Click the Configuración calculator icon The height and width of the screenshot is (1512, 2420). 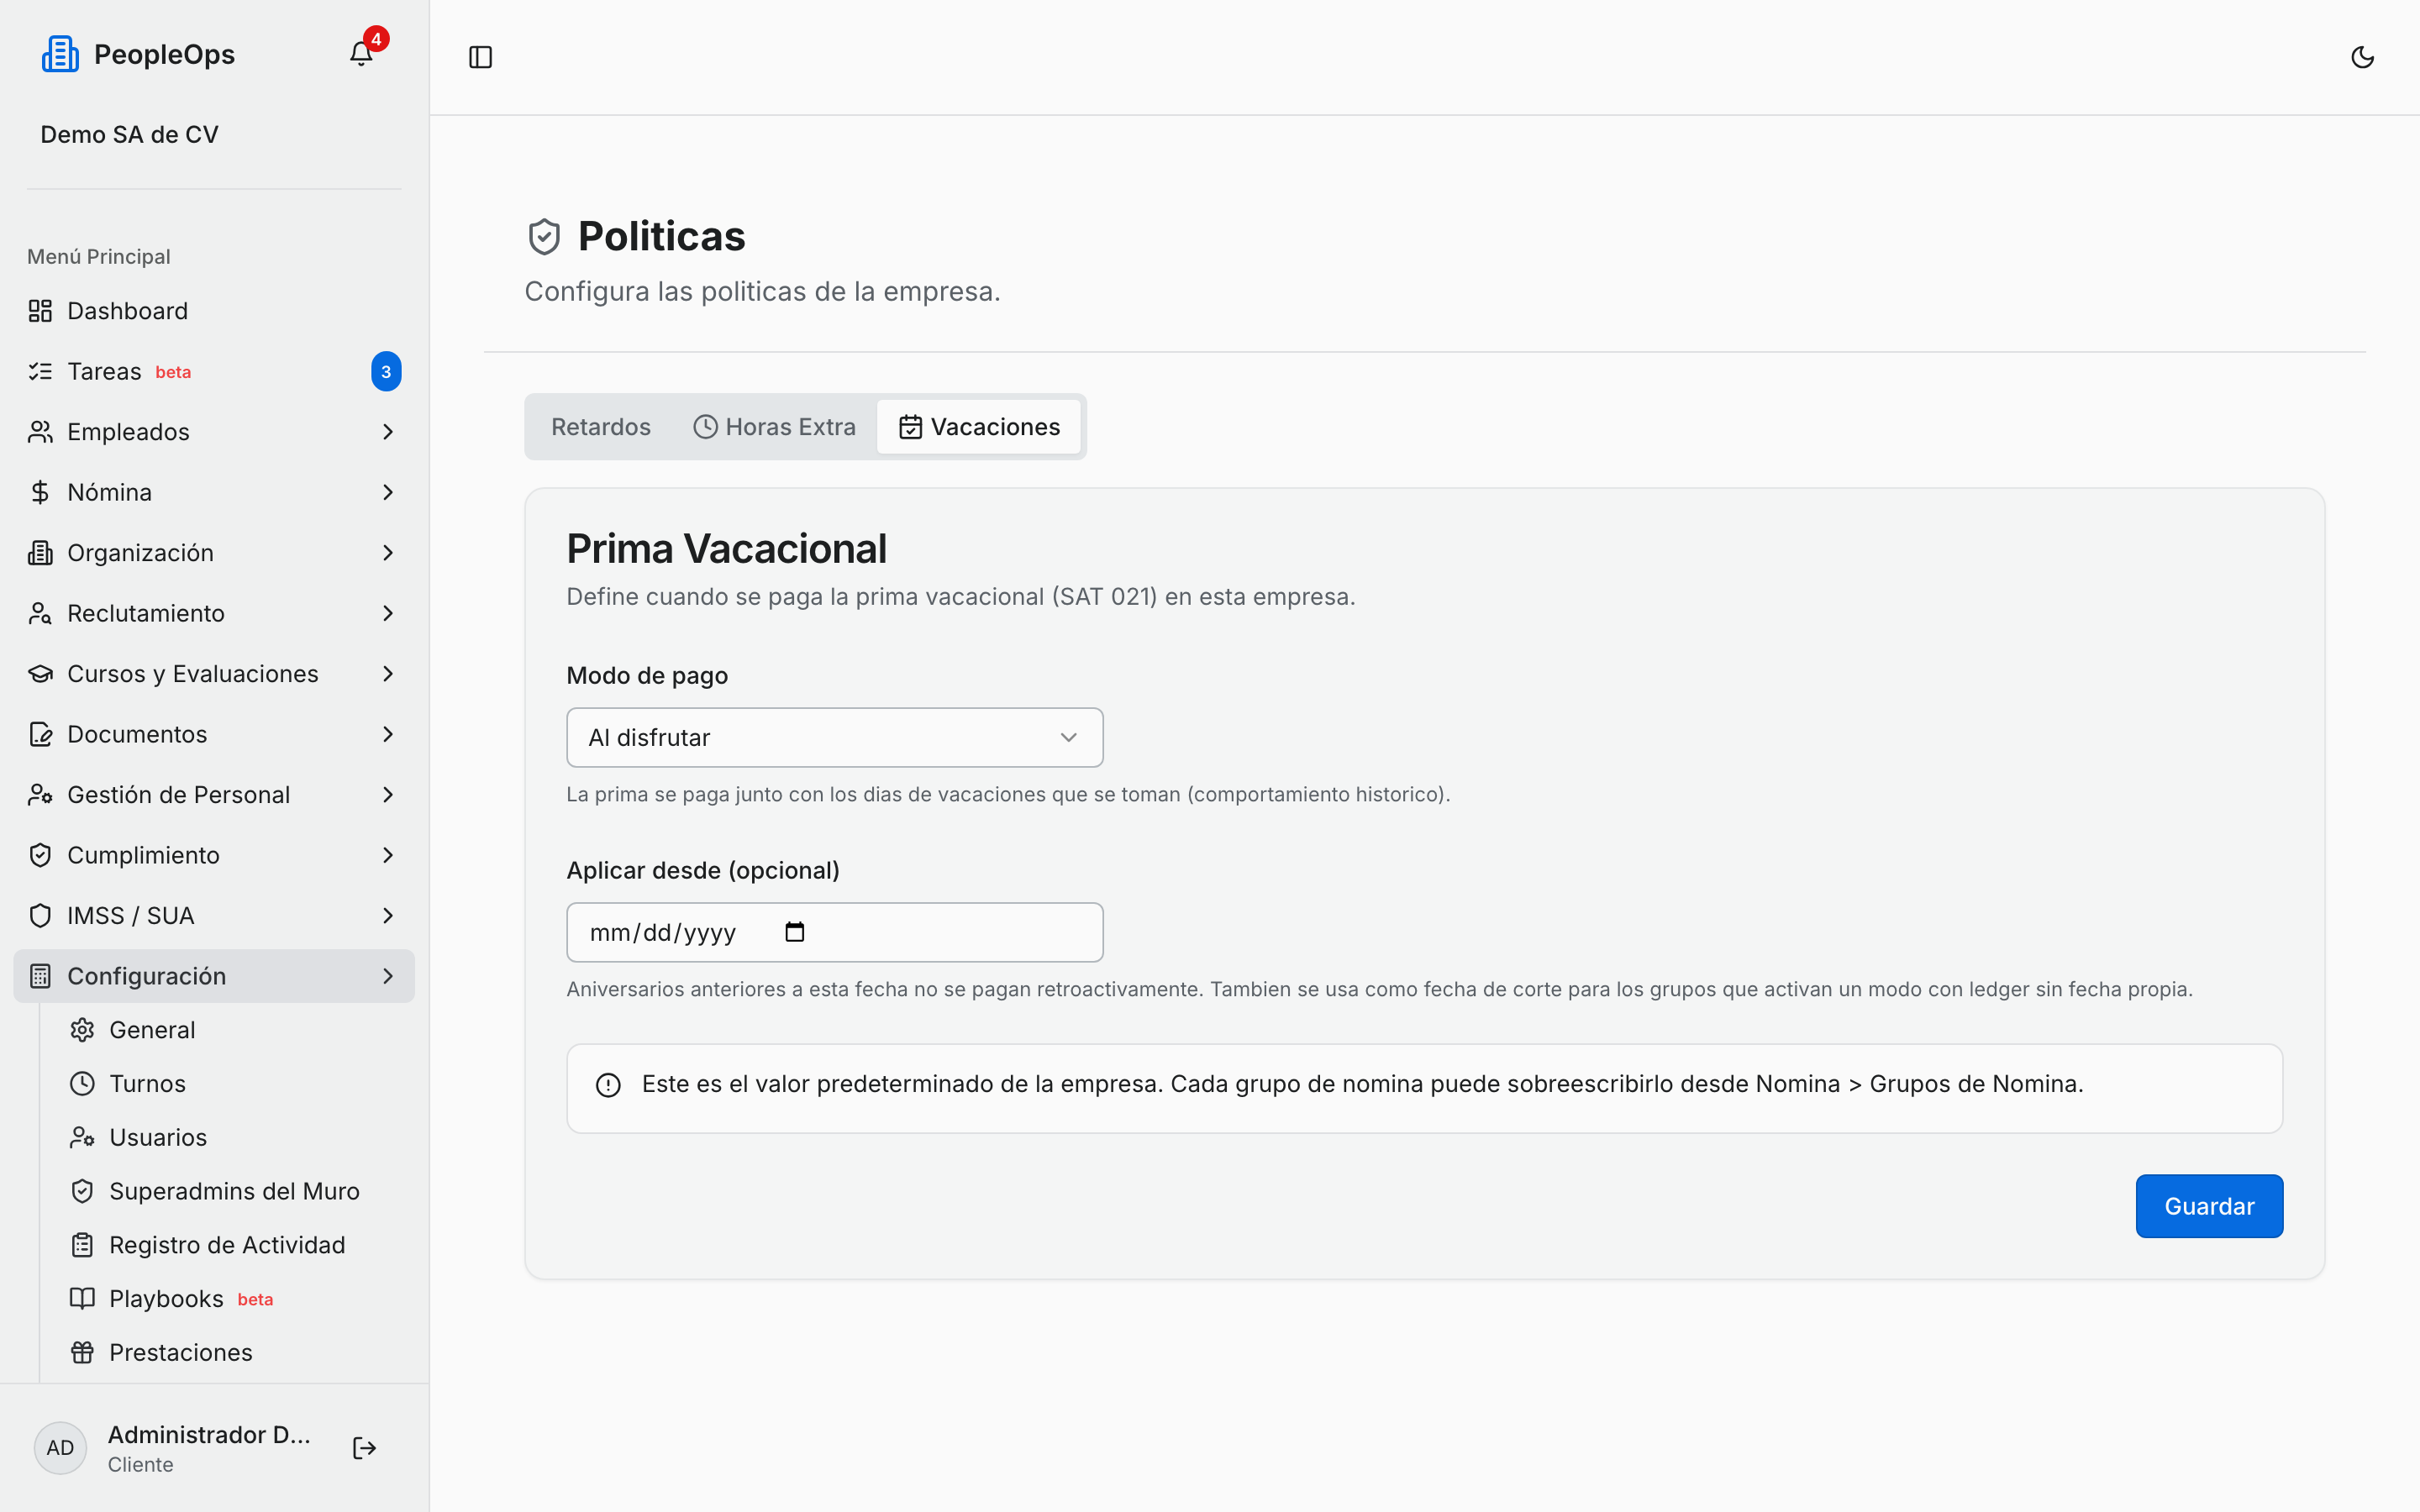40,976
